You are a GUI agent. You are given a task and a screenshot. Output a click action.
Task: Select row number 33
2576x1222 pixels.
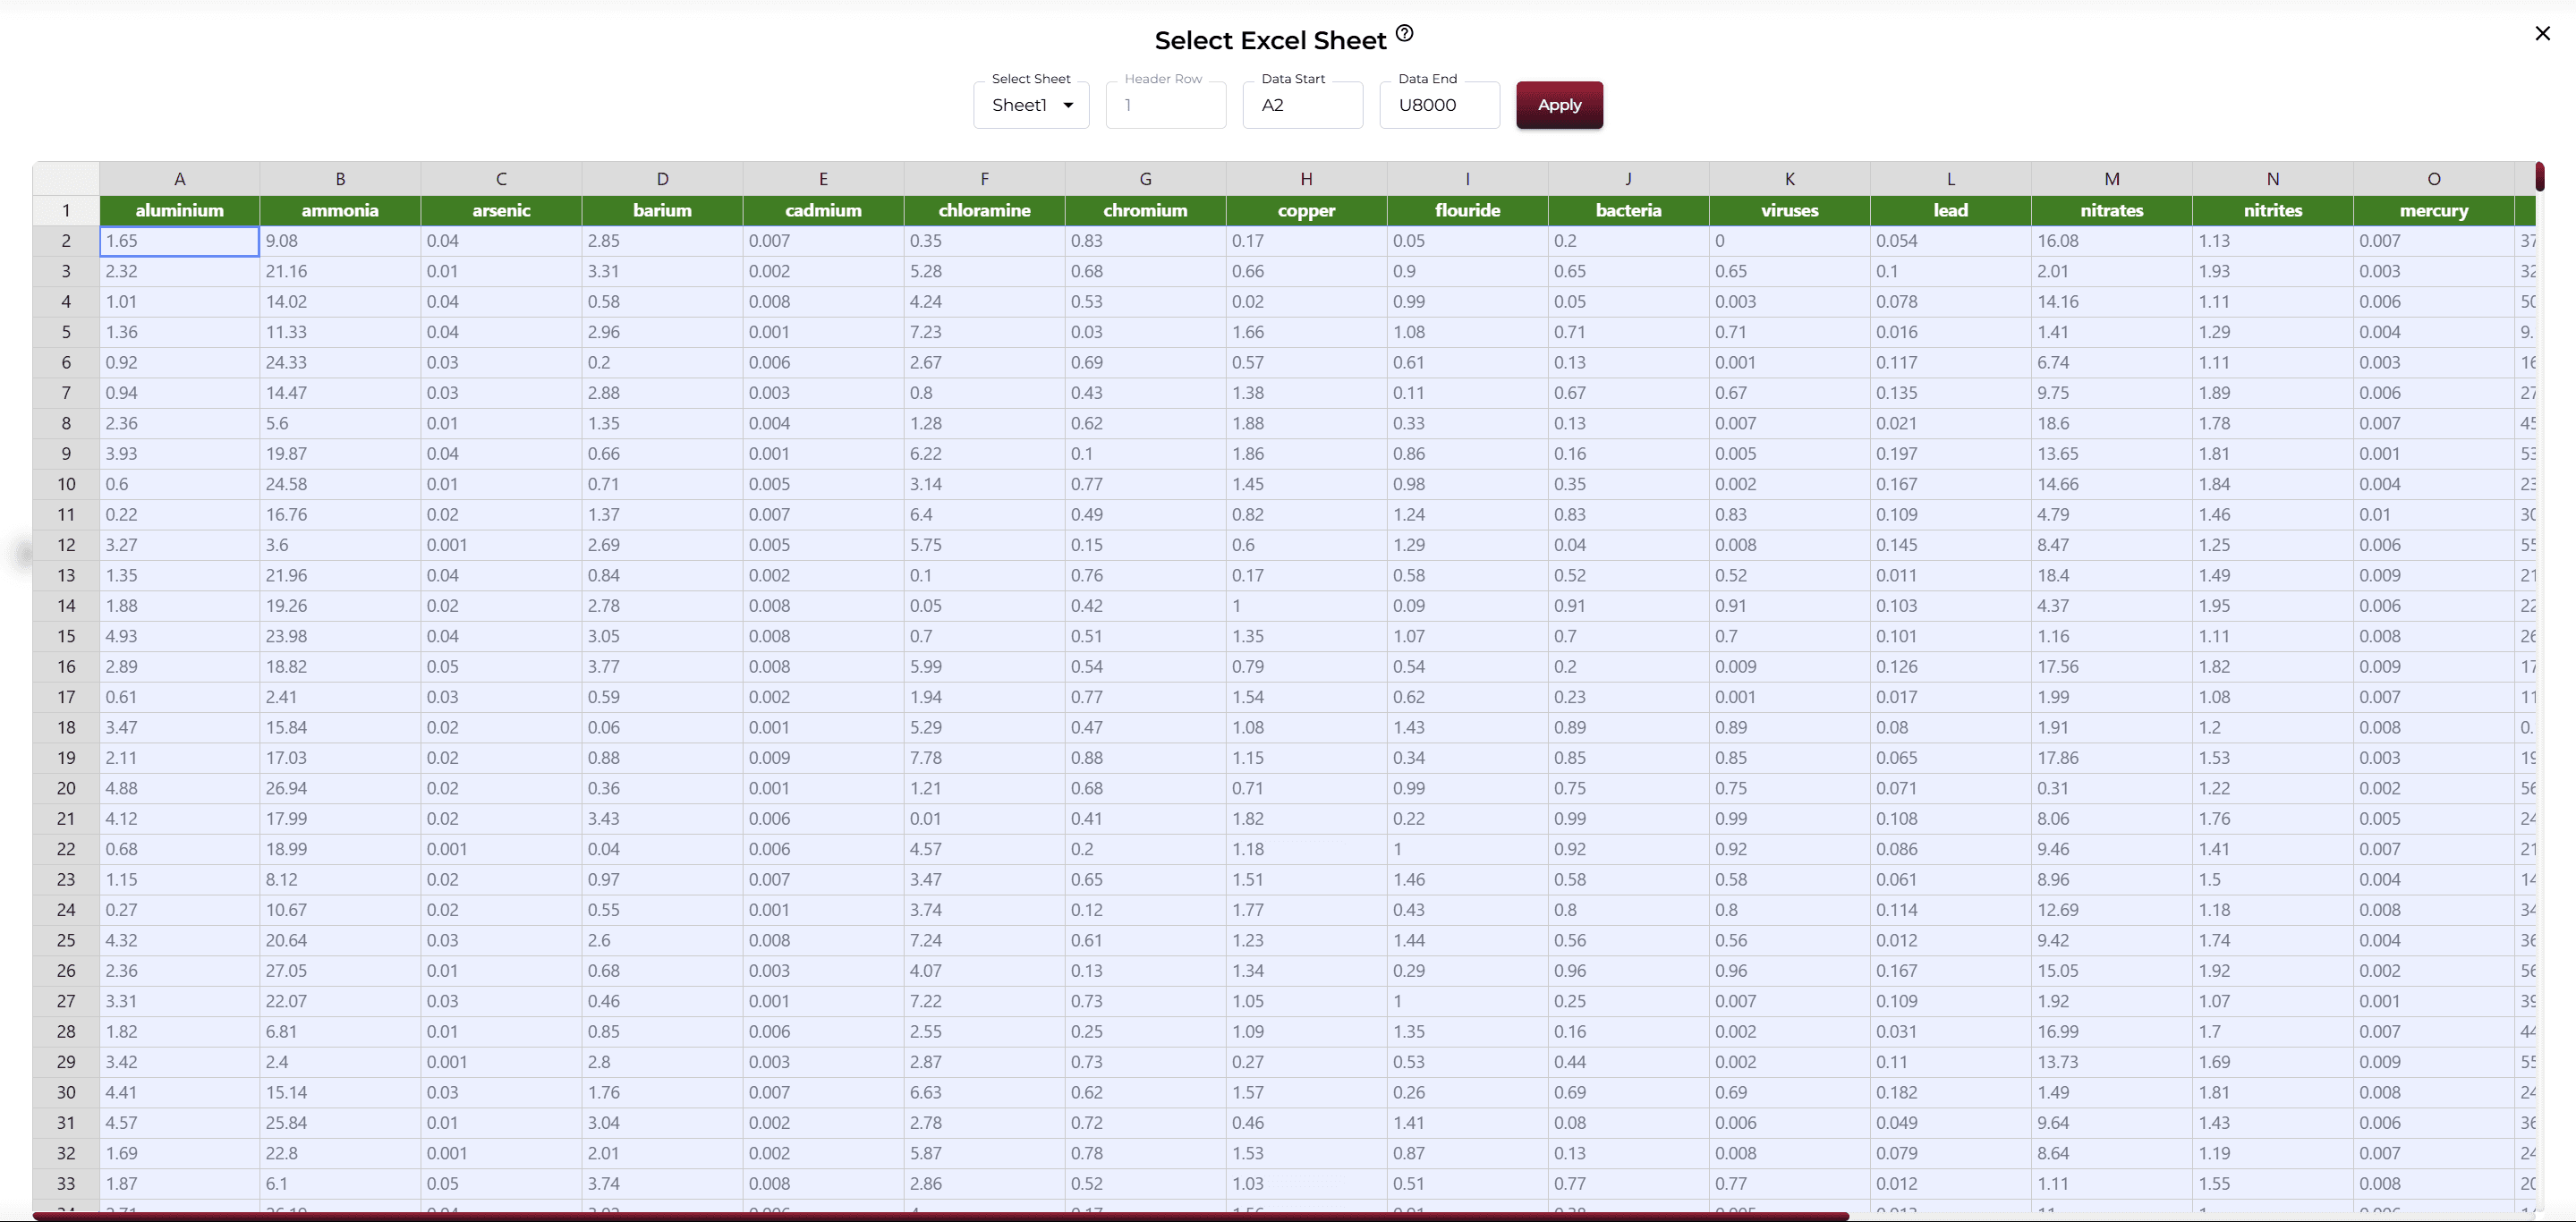[x=66, y=1184]
